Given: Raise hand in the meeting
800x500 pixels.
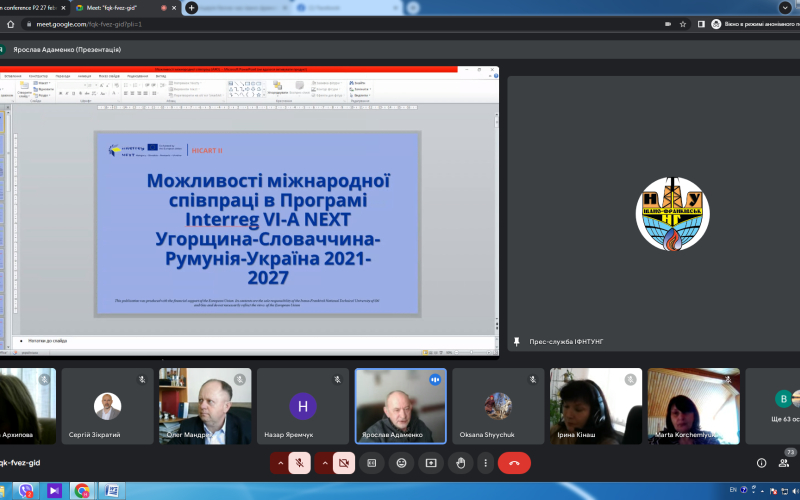Looking at the screenshot, I should [461, 463].
